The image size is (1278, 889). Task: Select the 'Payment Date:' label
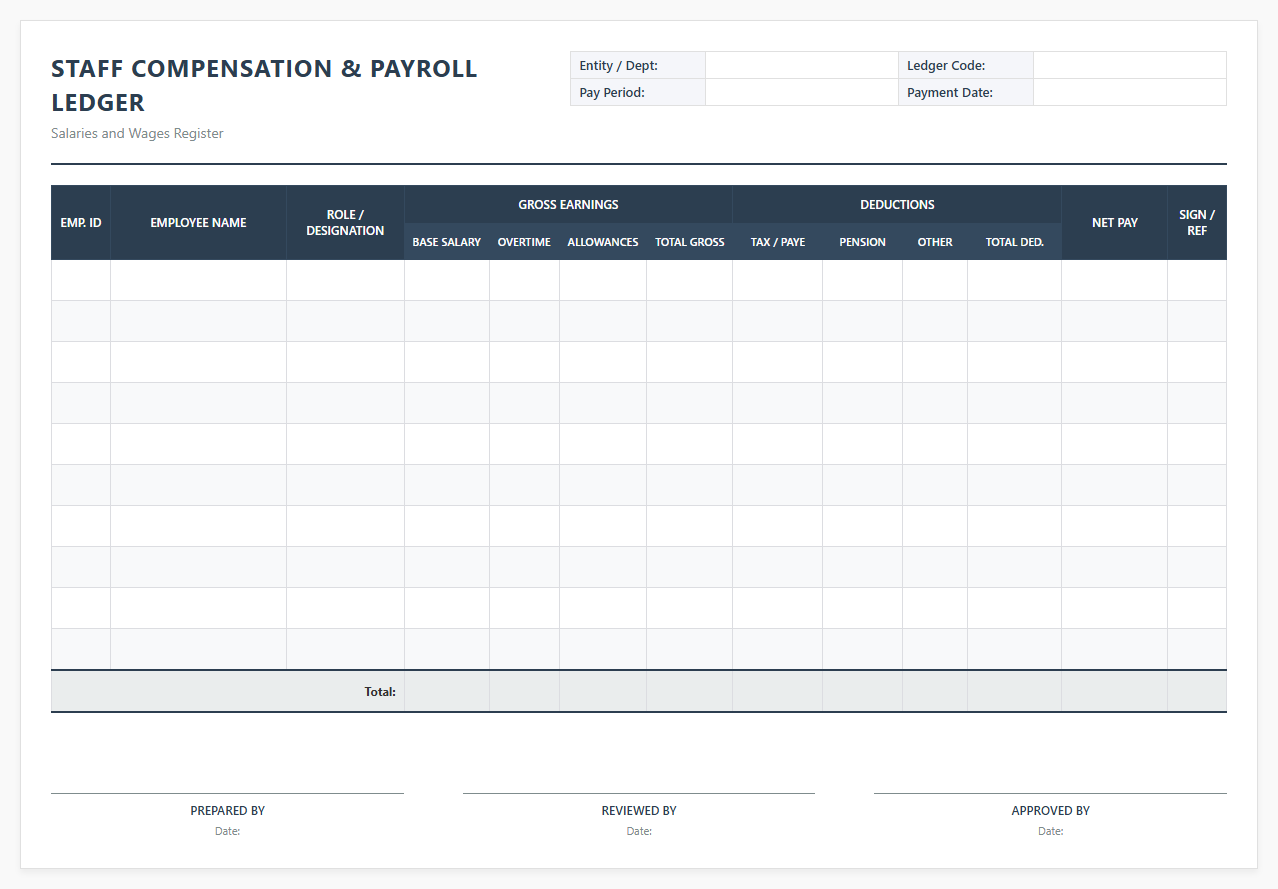[x=950, y=92]
